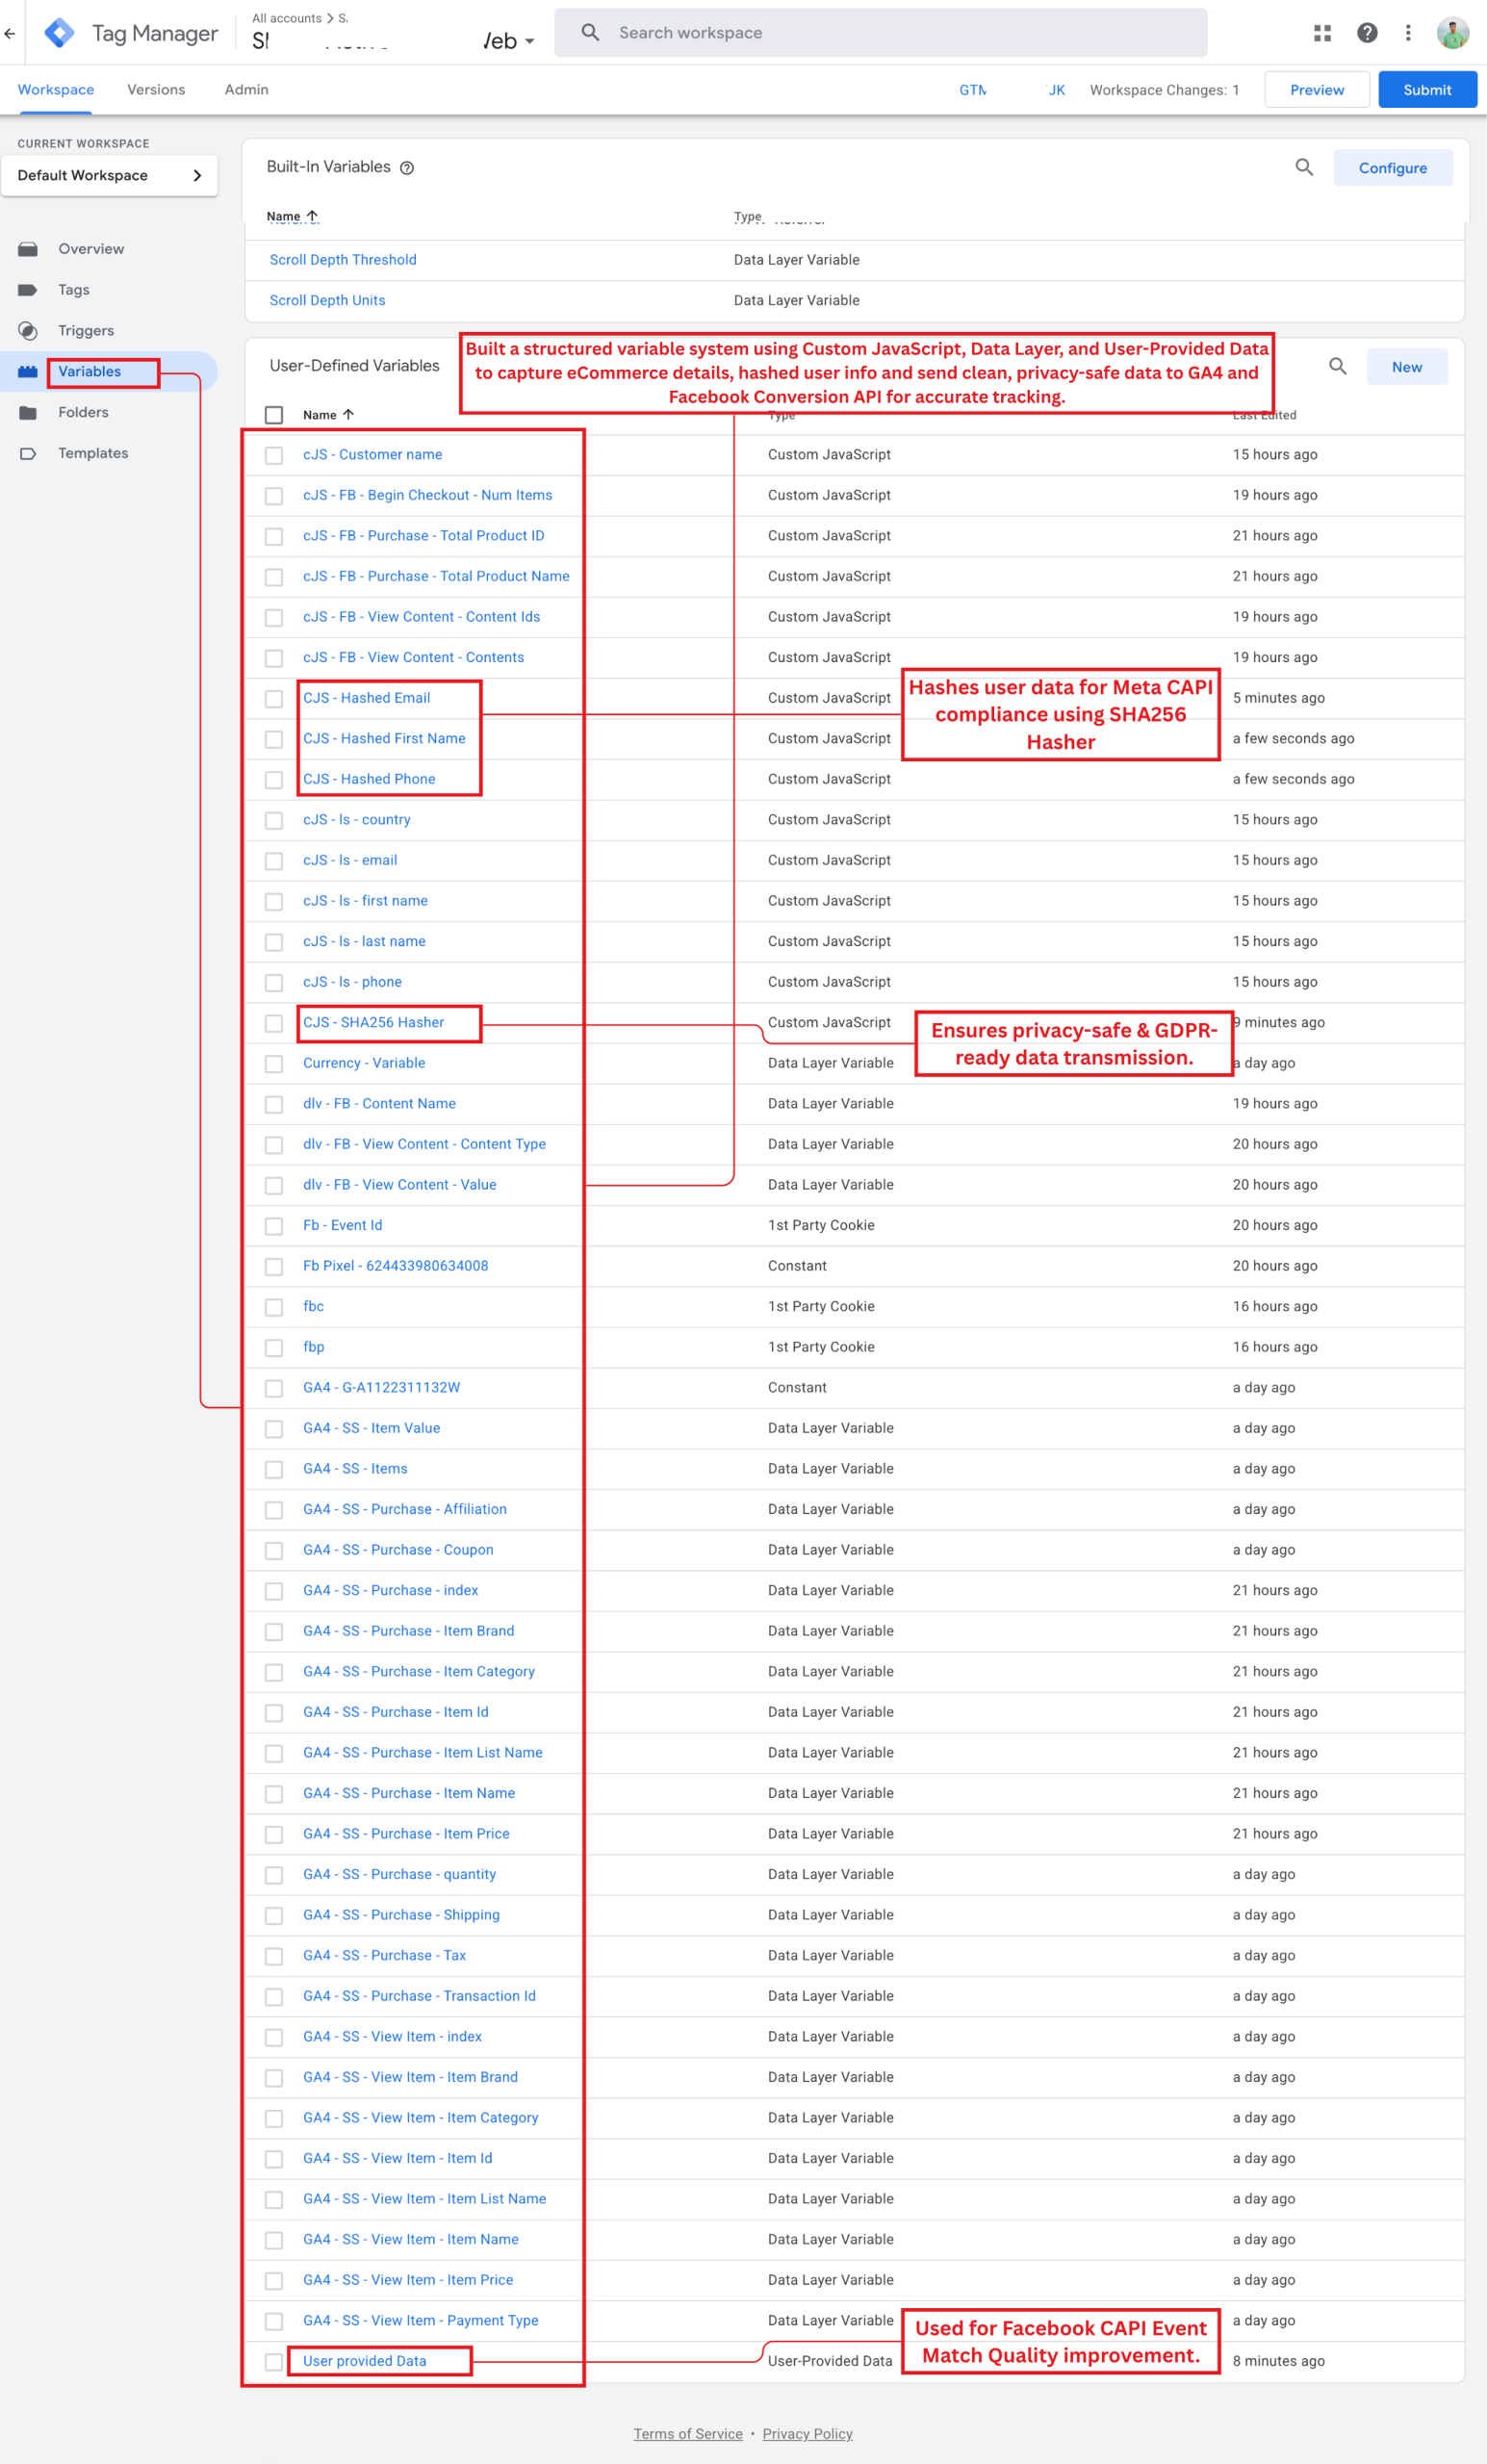The width and height of the screenshot is (1487, 2464).
Task: Click the Configure button for built-in variables
Action: (x=1392, y=168)
